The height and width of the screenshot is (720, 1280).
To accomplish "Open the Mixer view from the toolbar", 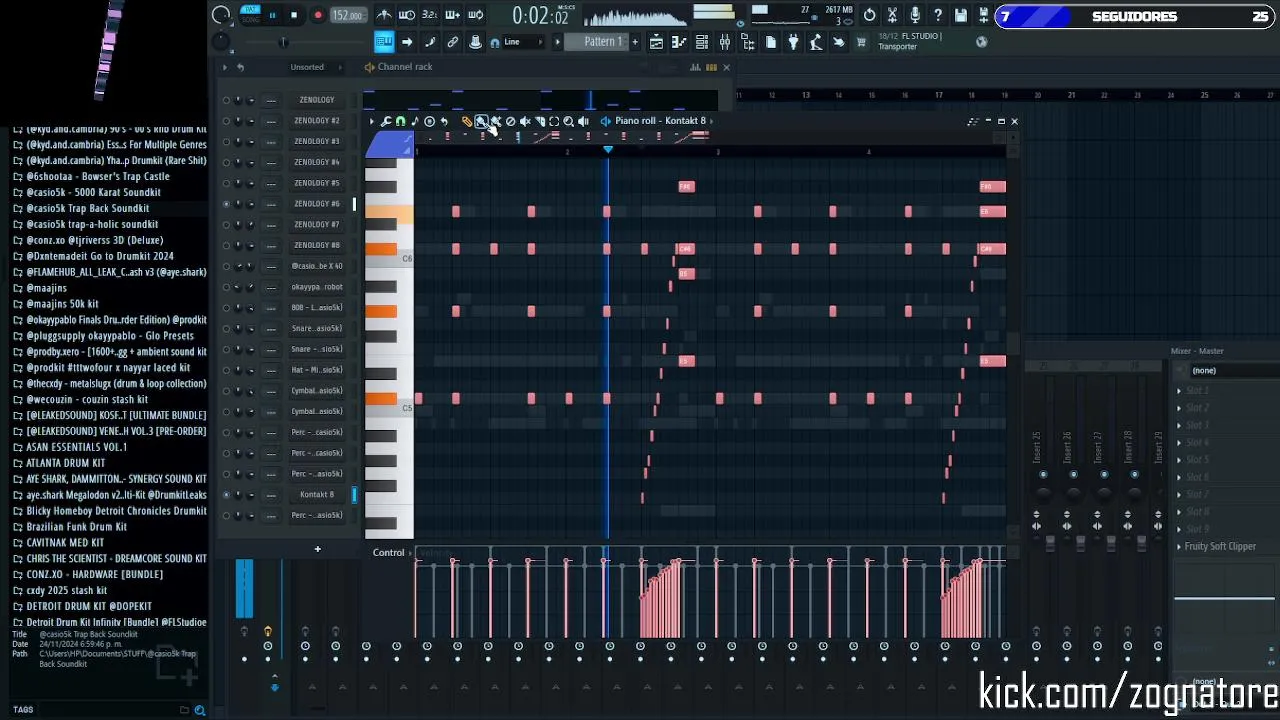I will tap(725, 42).
